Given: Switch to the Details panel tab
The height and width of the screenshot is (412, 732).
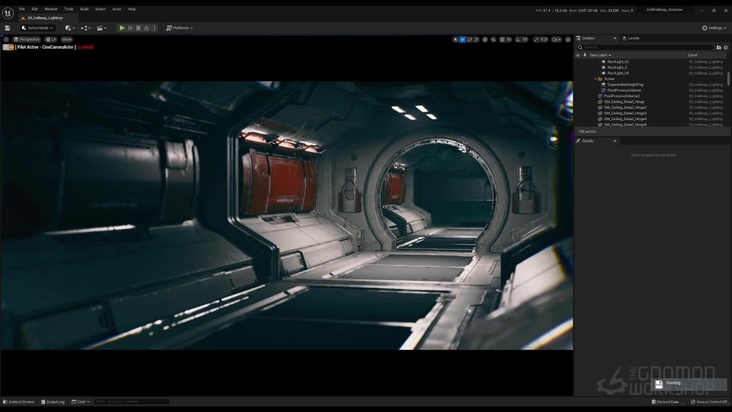Looking at the screenshot, I should (587, 141).
